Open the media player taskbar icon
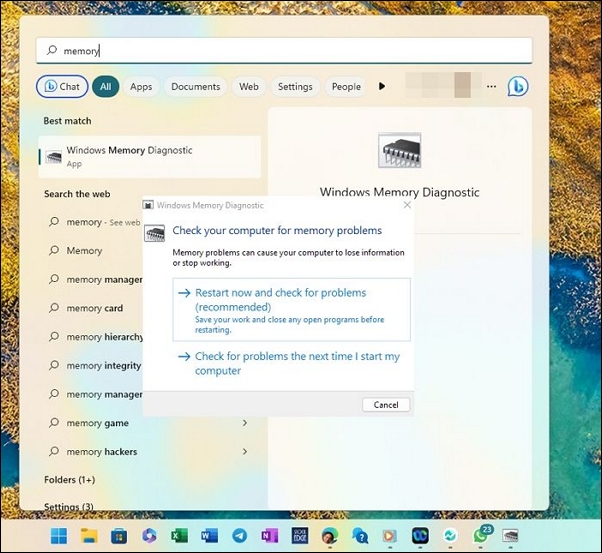602x553 pixels. [390, 536]
